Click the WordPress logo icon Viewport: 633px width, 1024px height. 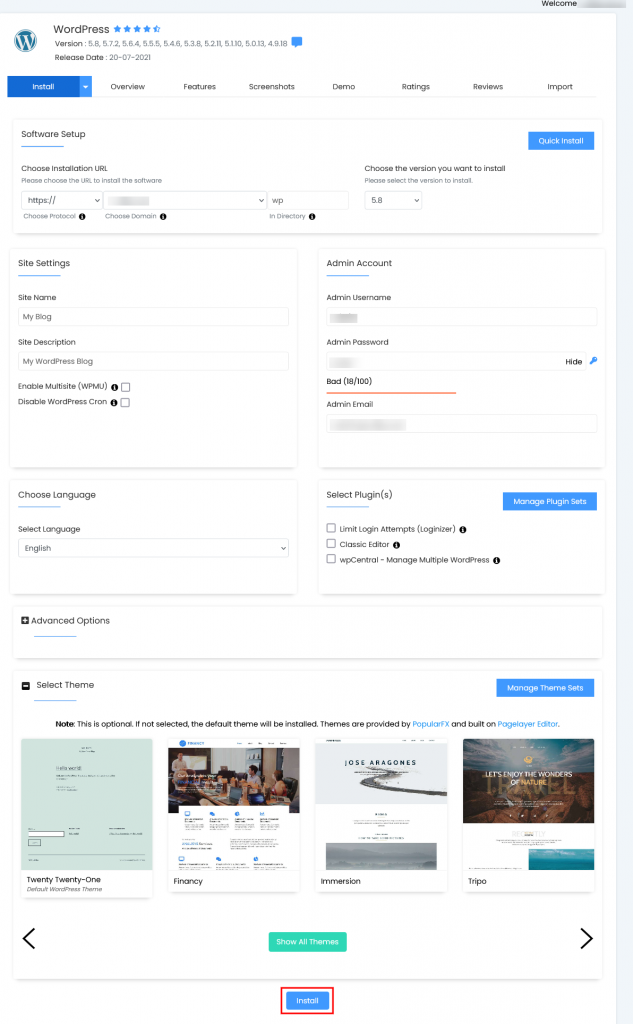25,40
